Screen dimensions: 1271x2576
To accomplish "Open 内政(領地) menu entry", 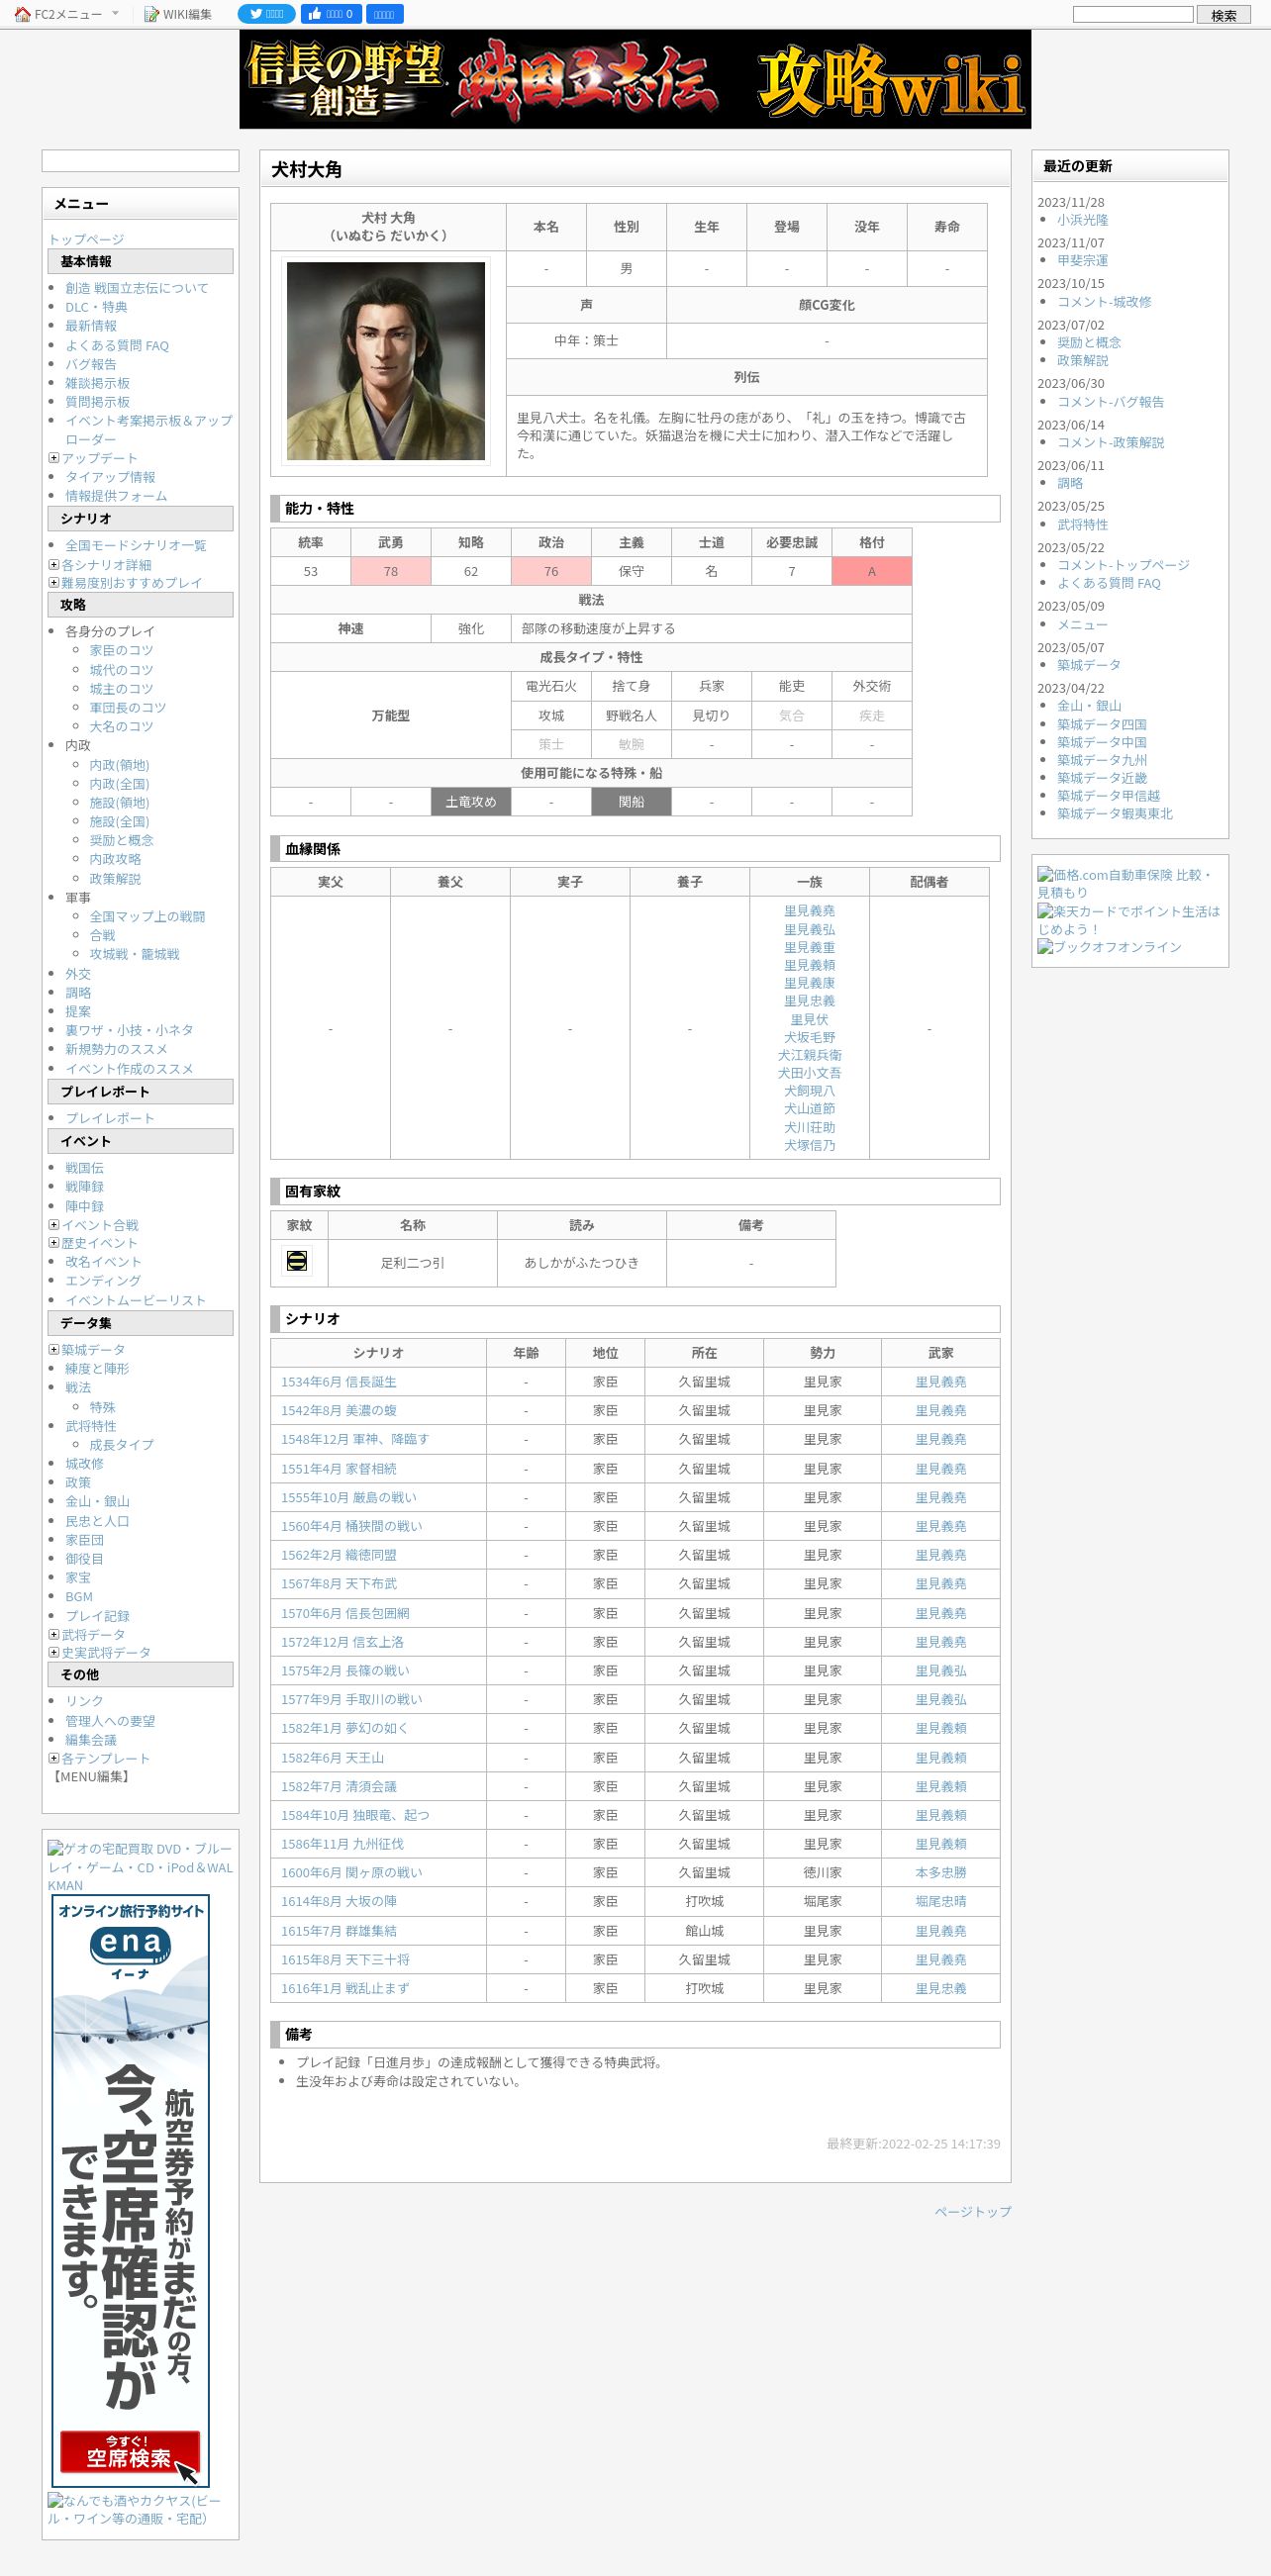I will [x=119, y=765].
